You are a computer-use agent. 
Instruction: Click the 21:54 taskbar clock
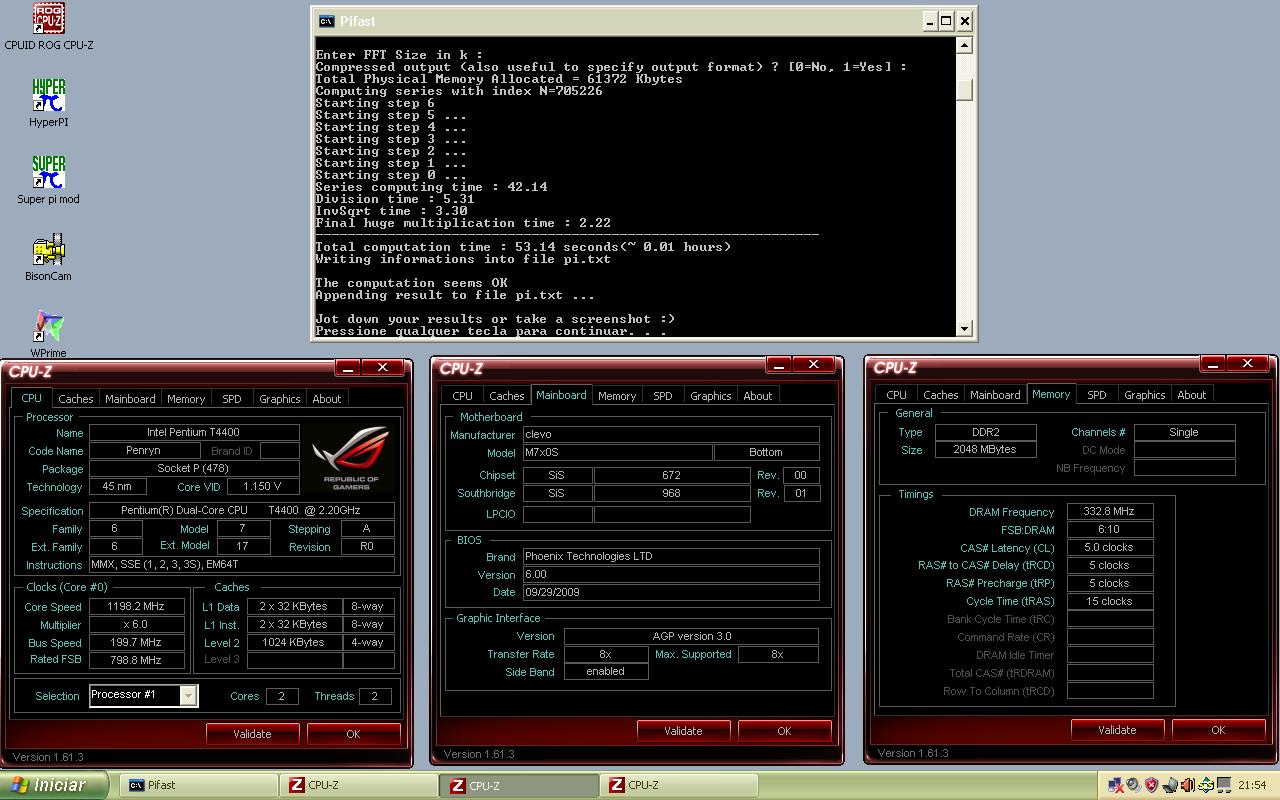[x=1252, y=785]
